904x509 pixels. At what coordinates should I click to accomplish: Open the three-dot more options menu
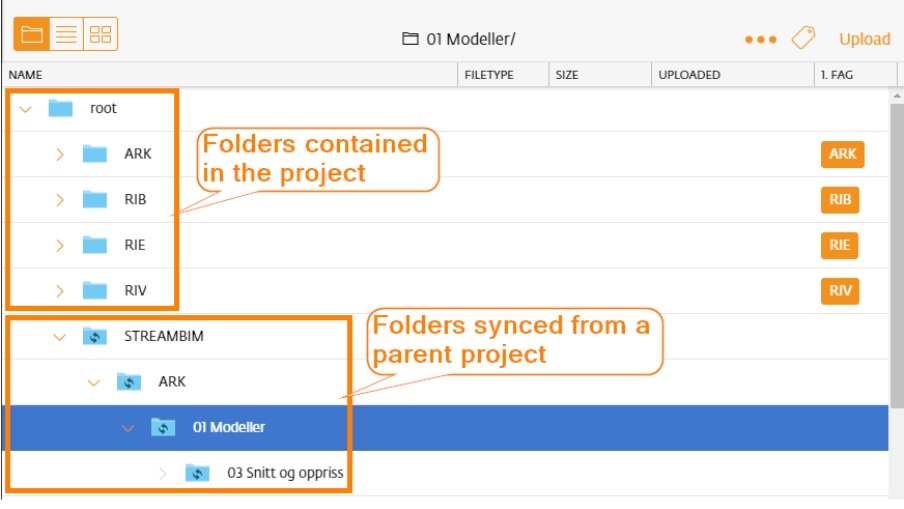(760, 39)
